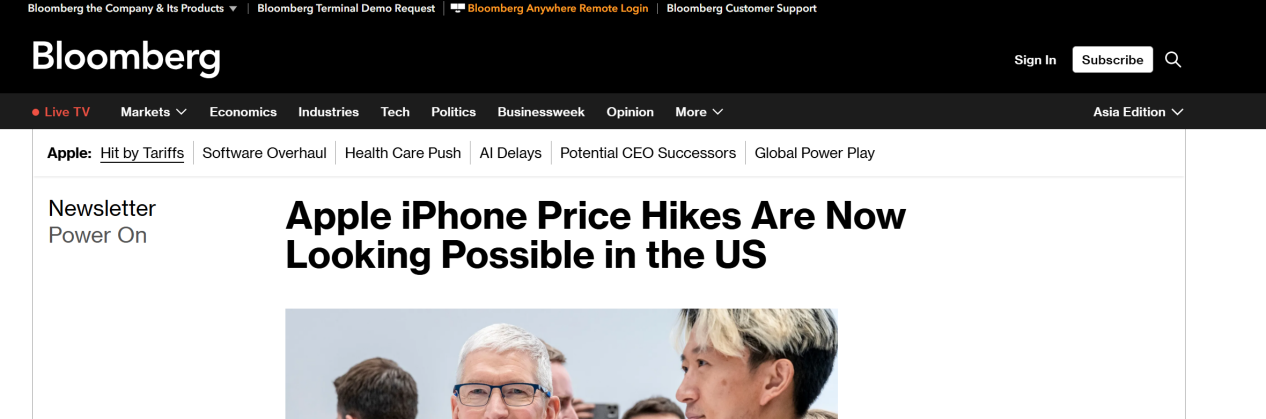Select Businessweek in the navigation bar
1266x419 pixels.
click(541, 112)
